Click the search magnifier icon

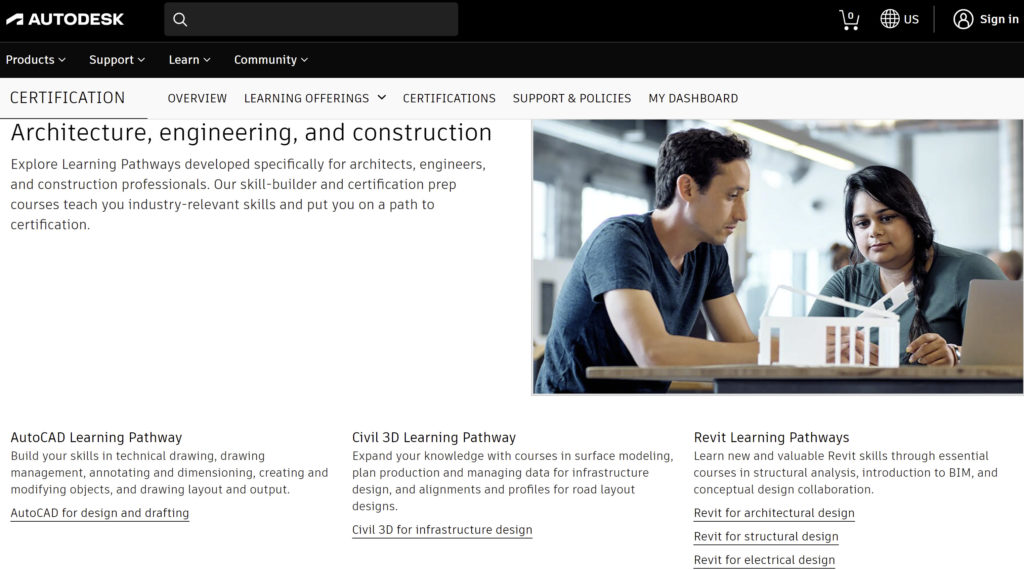click(x=180, y=20)
